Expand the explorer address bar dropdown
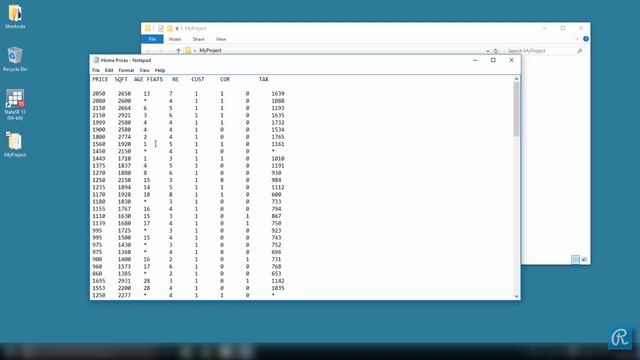The height and width of the screenshot is (360, 640). coord(488,51)
